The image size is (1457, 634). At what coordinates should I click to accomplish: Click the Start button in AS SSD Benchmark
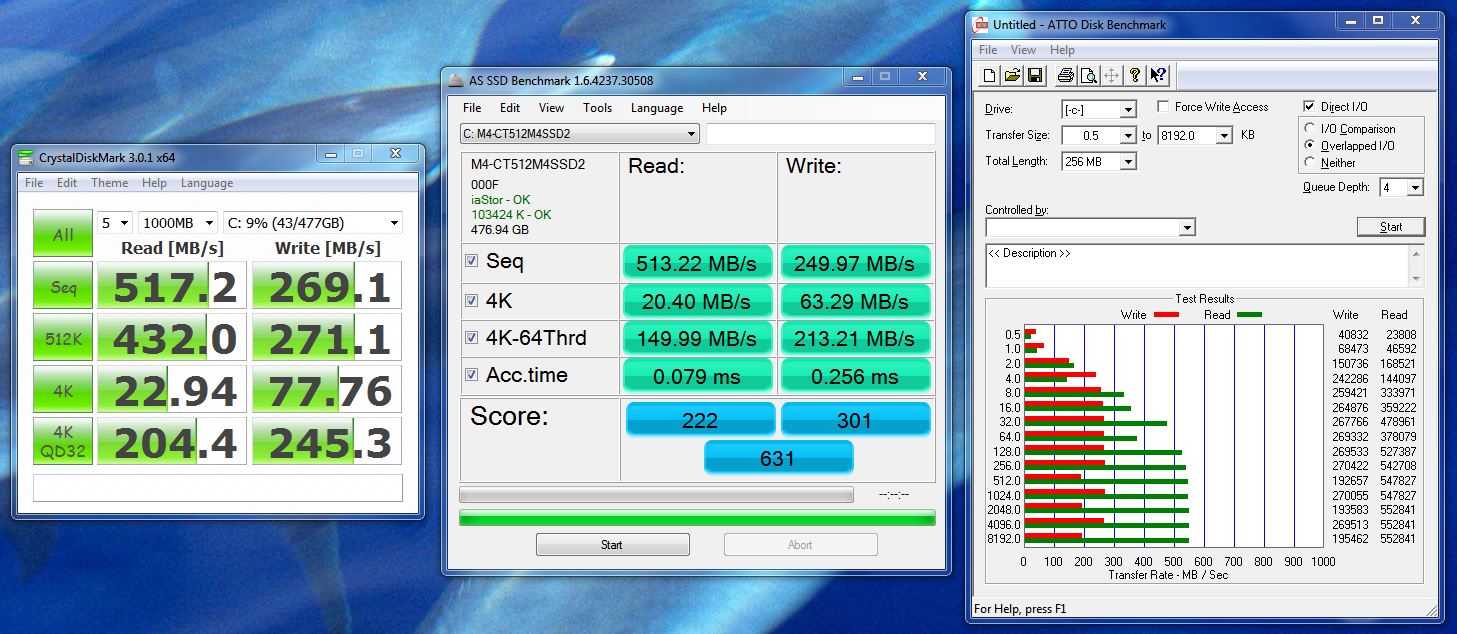(x=612, y=545)
